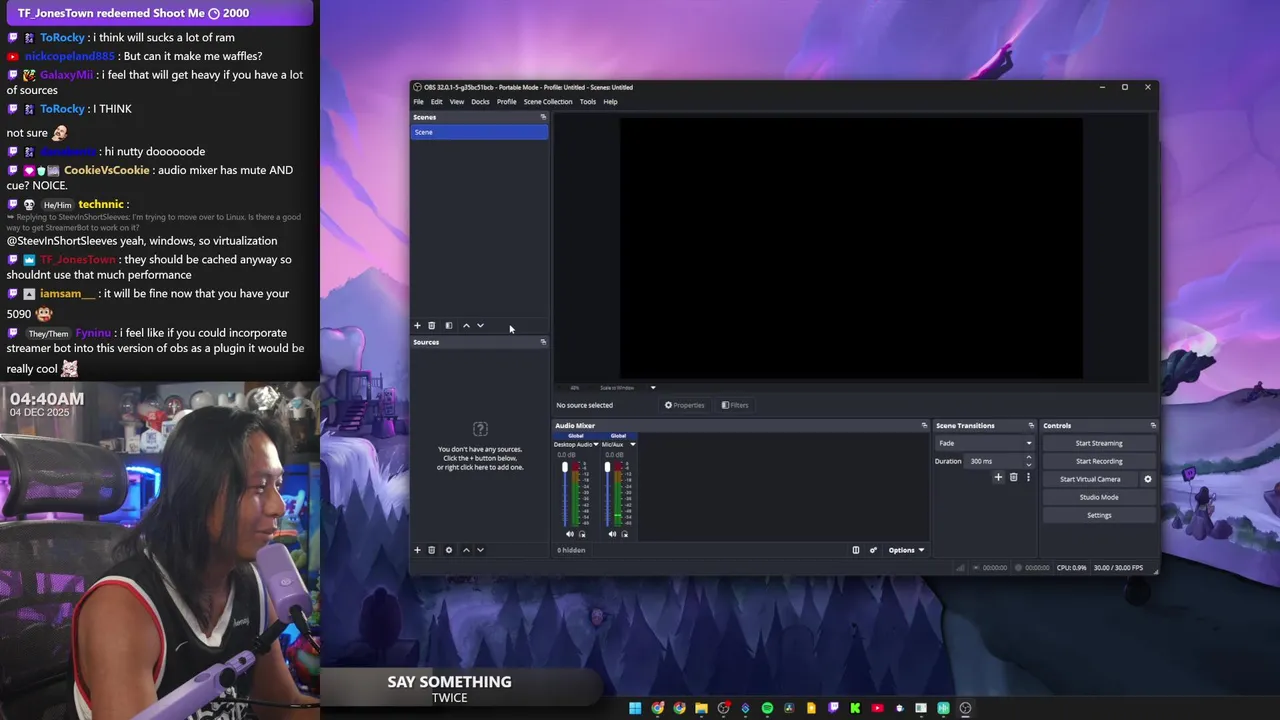Screen dimensions: 1280x720
Task: Move scene down in Scenes toolbar
Action: point(480,326)
